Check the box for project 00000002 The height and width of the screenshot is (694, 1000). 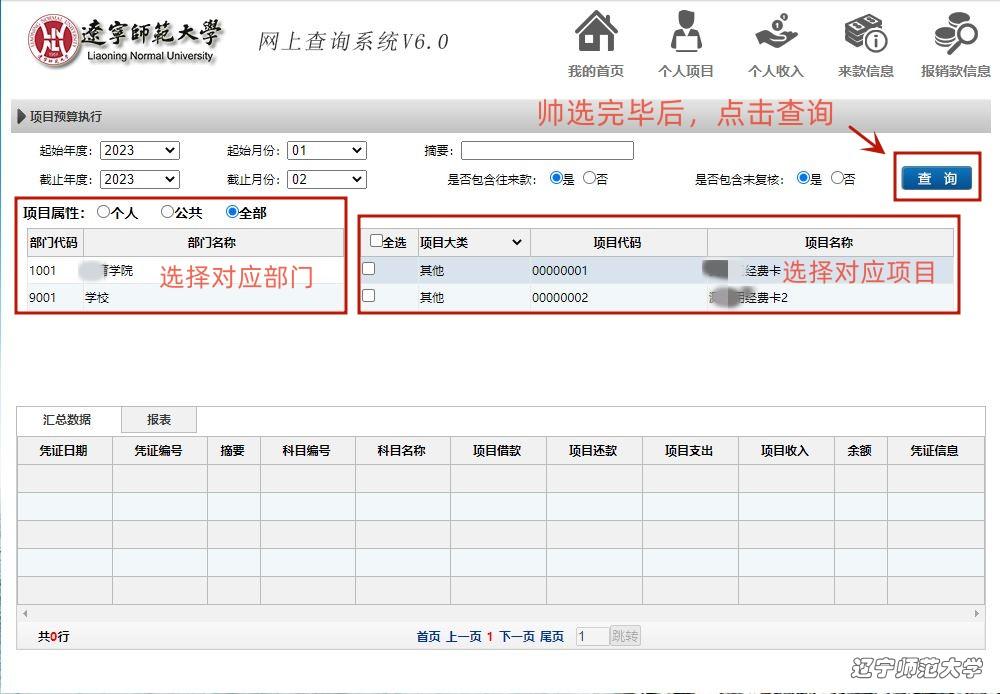[x=369, y=296]
